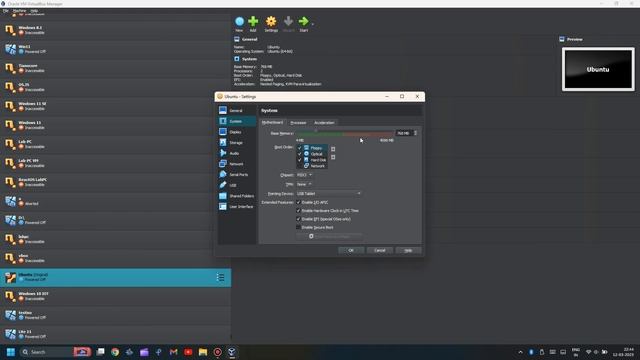Start the VM with the green arrow icon
640x360 pixels.
(303, 21)
